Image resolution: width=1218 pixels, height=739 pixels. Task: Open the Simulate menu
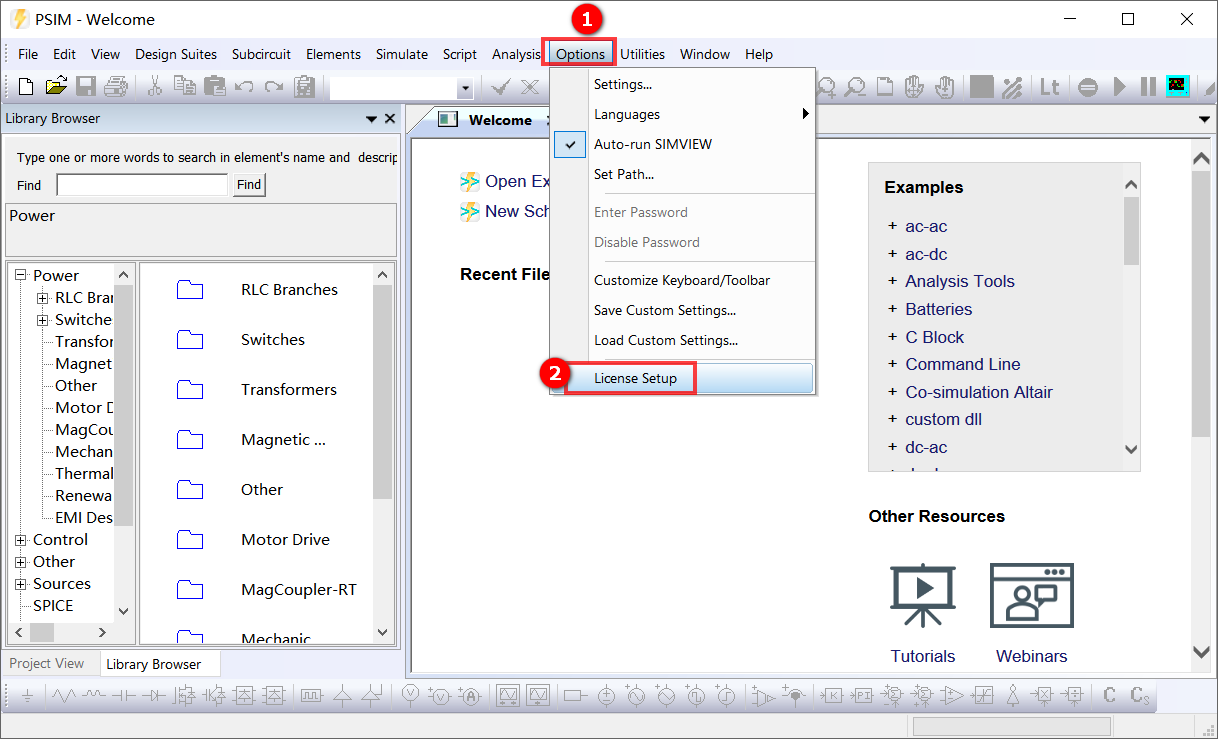click(402, 54)
